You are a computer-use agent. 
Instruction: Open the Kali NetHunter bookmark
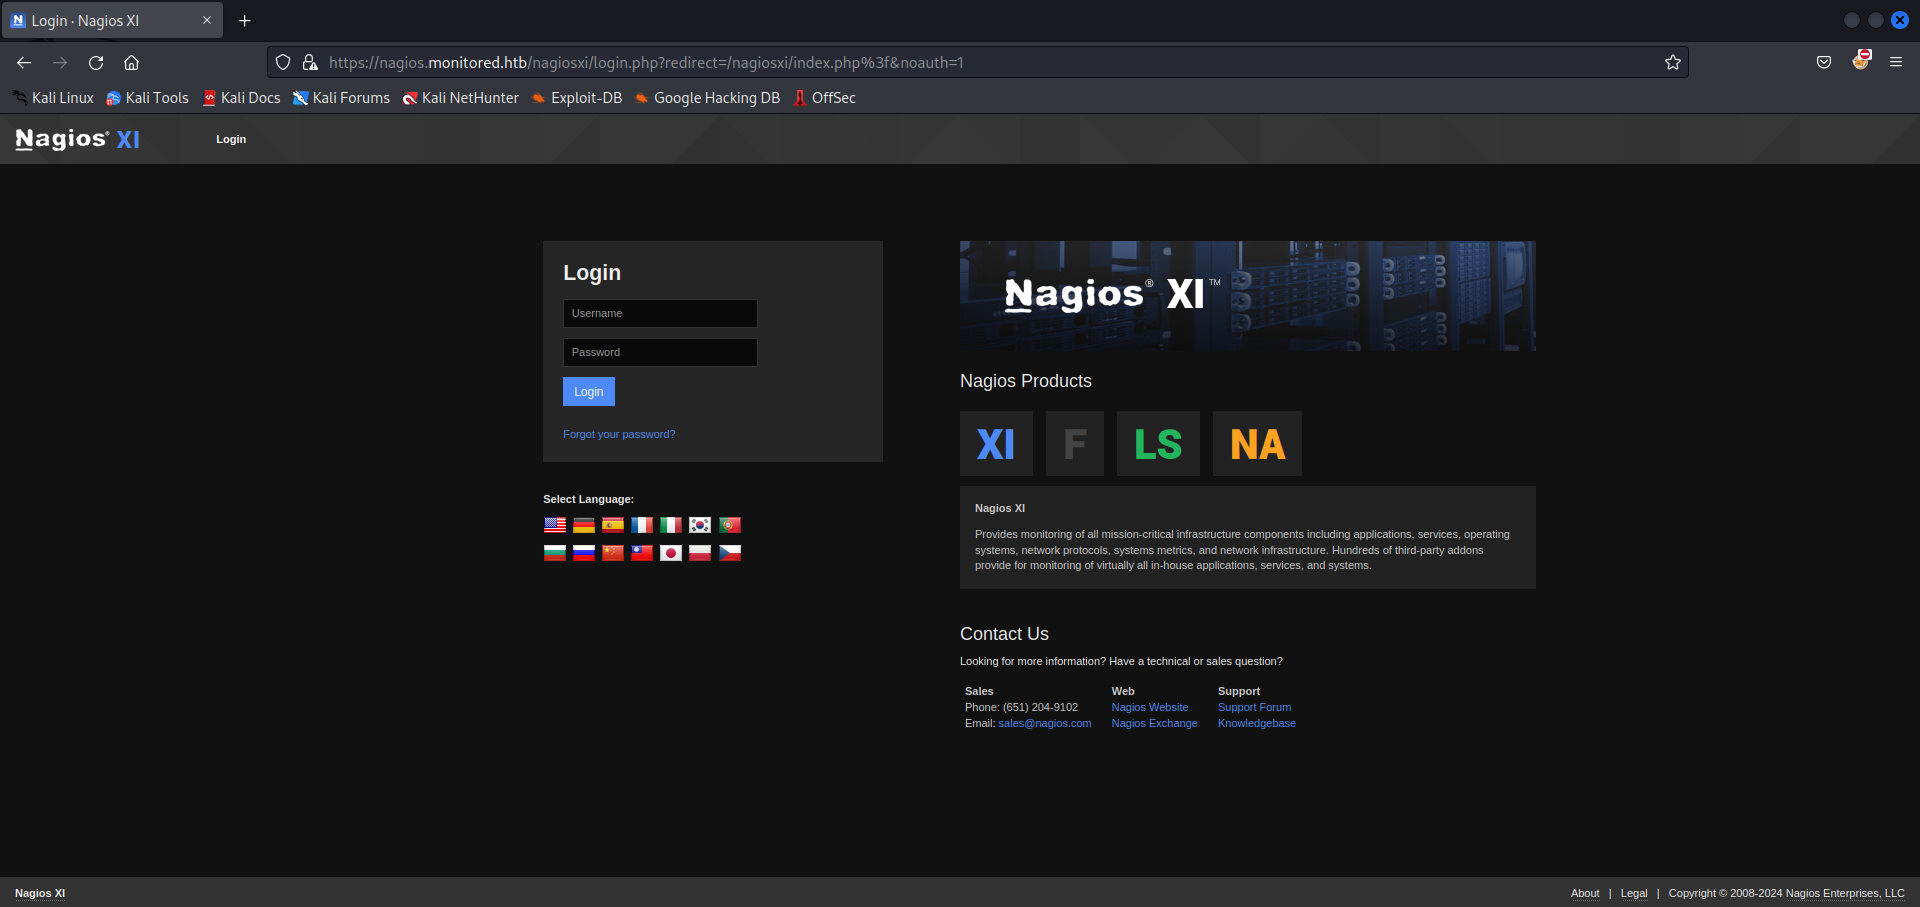[461, 98]
